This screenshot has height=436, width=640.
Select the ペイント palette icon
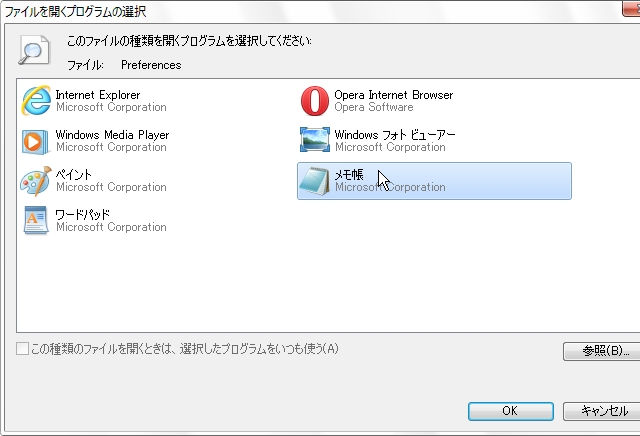click(x=36, y=181)
